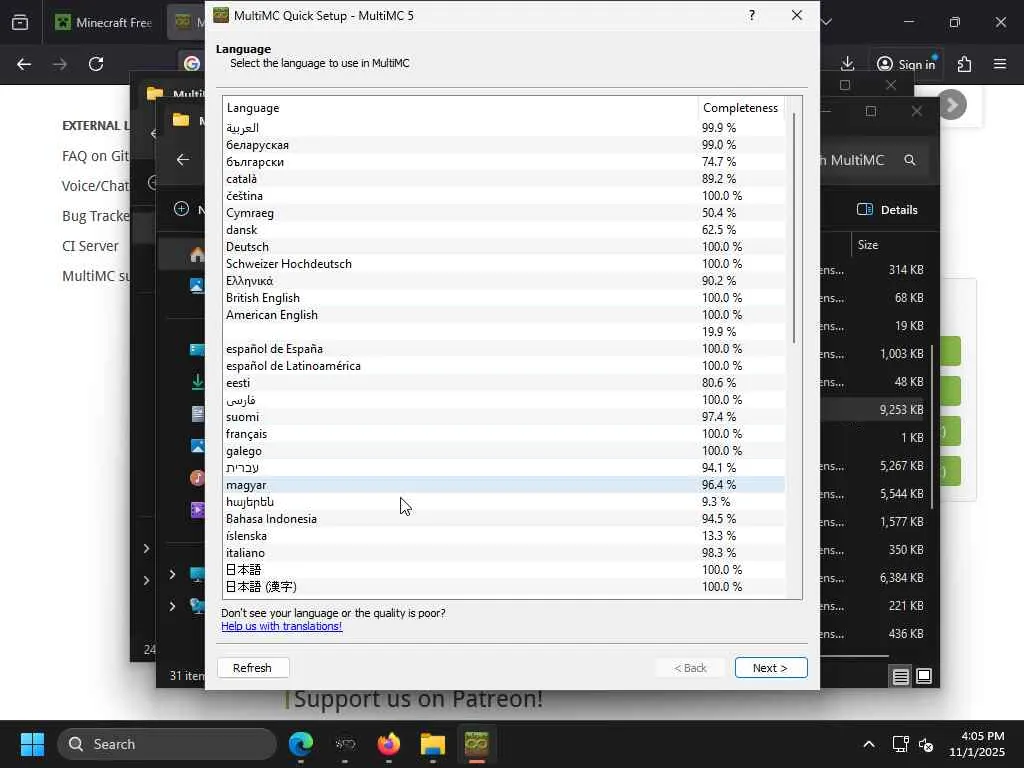Click the Firefox back navigation arrow
1024x768 pixels.
pyautogui.click(x=24, y=64)
